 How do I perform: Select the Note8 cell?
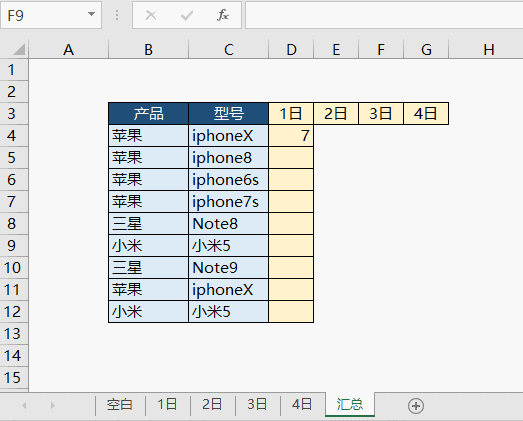228,224
